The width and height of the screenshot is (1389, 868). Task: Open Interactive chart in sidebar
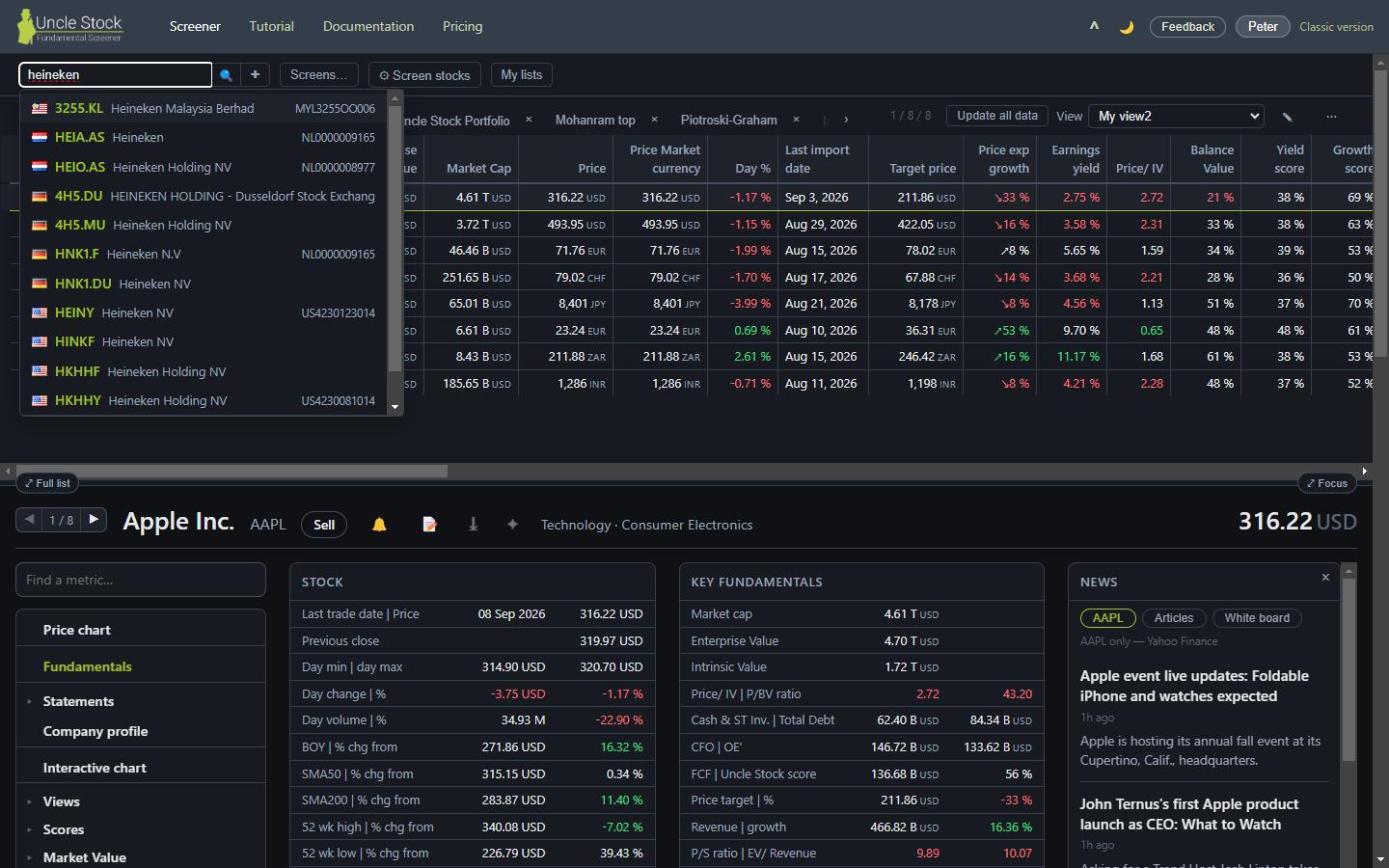(94, 768)
